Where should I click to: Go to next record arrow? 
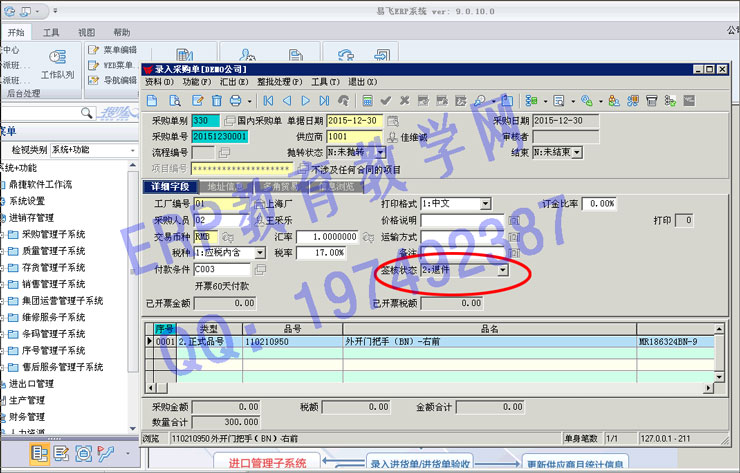coord(305,101)
